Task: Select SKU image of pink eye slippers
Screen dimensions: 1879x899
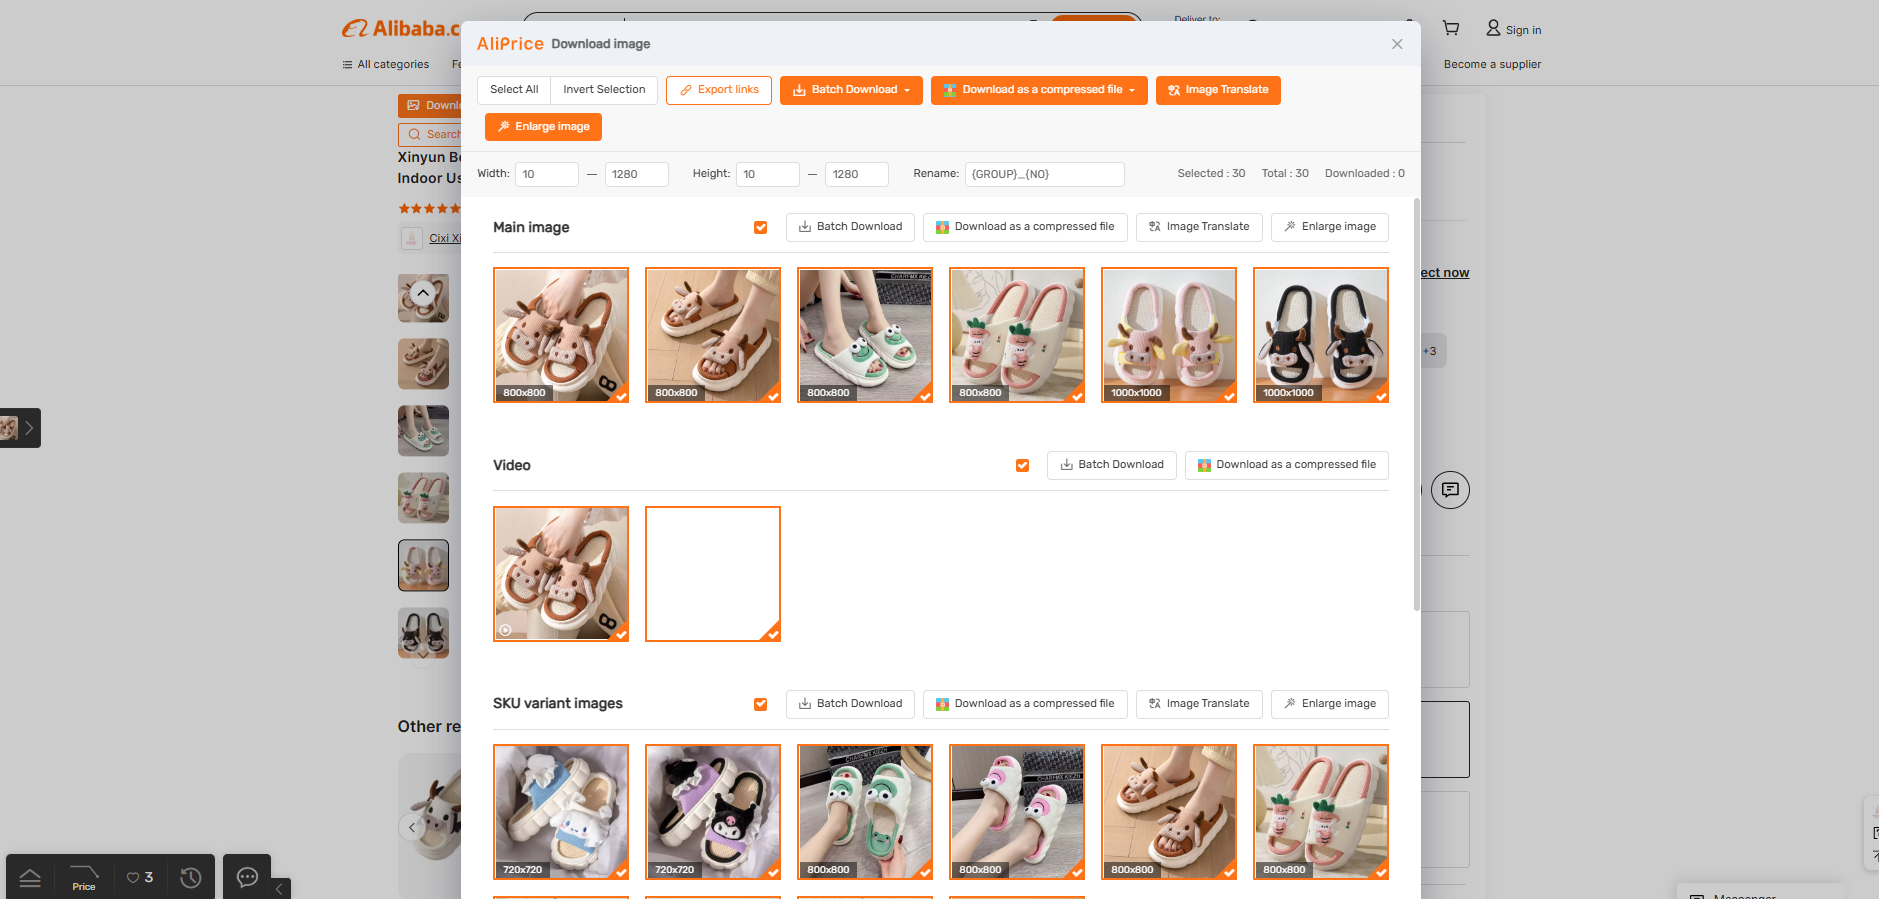Action: (1017, 812)
